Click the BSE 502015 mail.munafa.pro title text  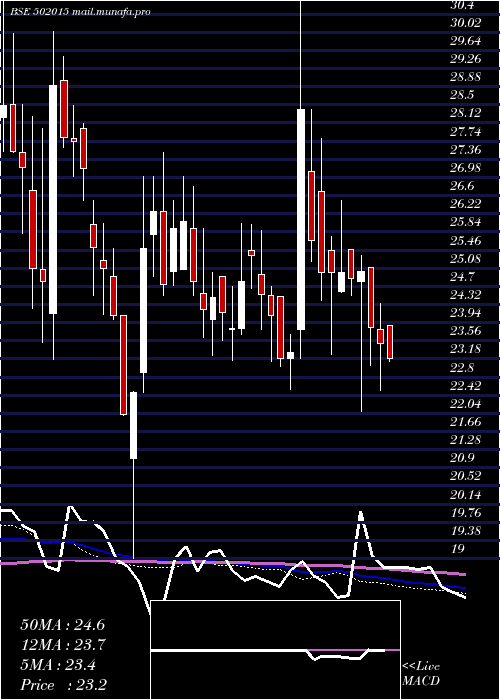[80, 12]
